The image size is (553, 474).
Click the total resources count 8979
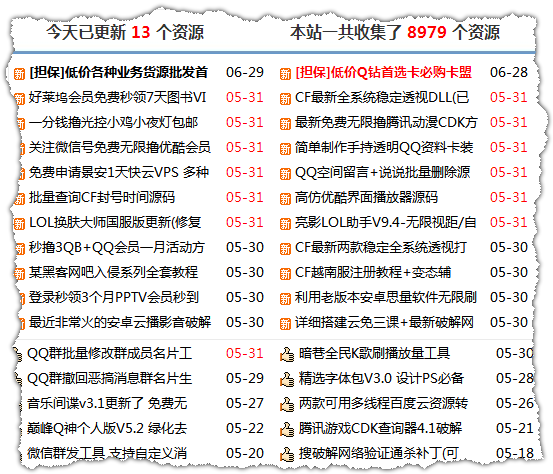point(427,32)
